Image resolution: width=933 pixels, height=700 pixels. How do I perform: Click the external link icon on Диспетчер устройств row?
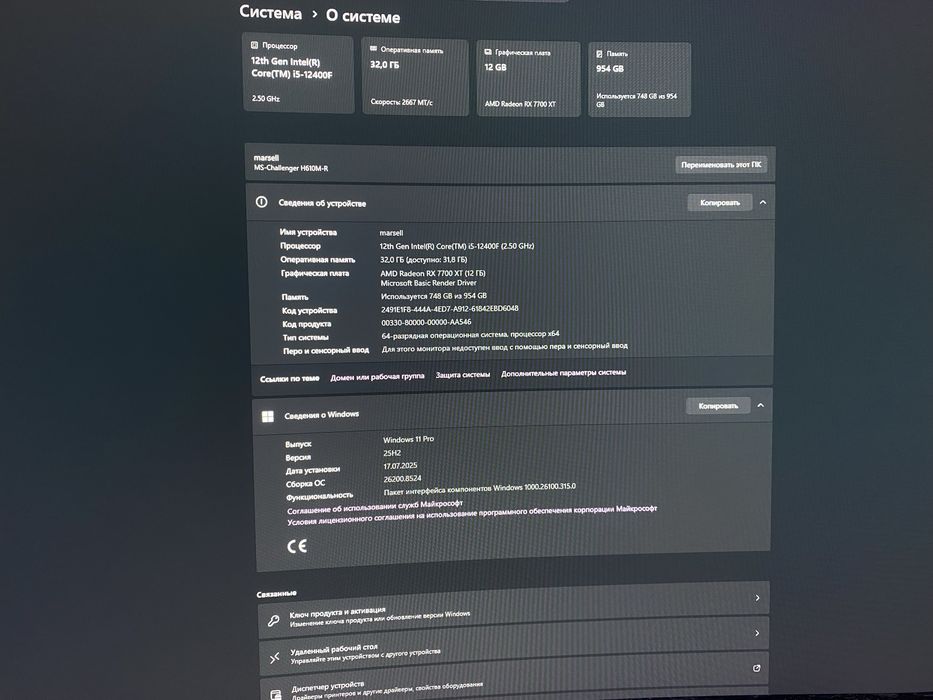coord(756,668)
